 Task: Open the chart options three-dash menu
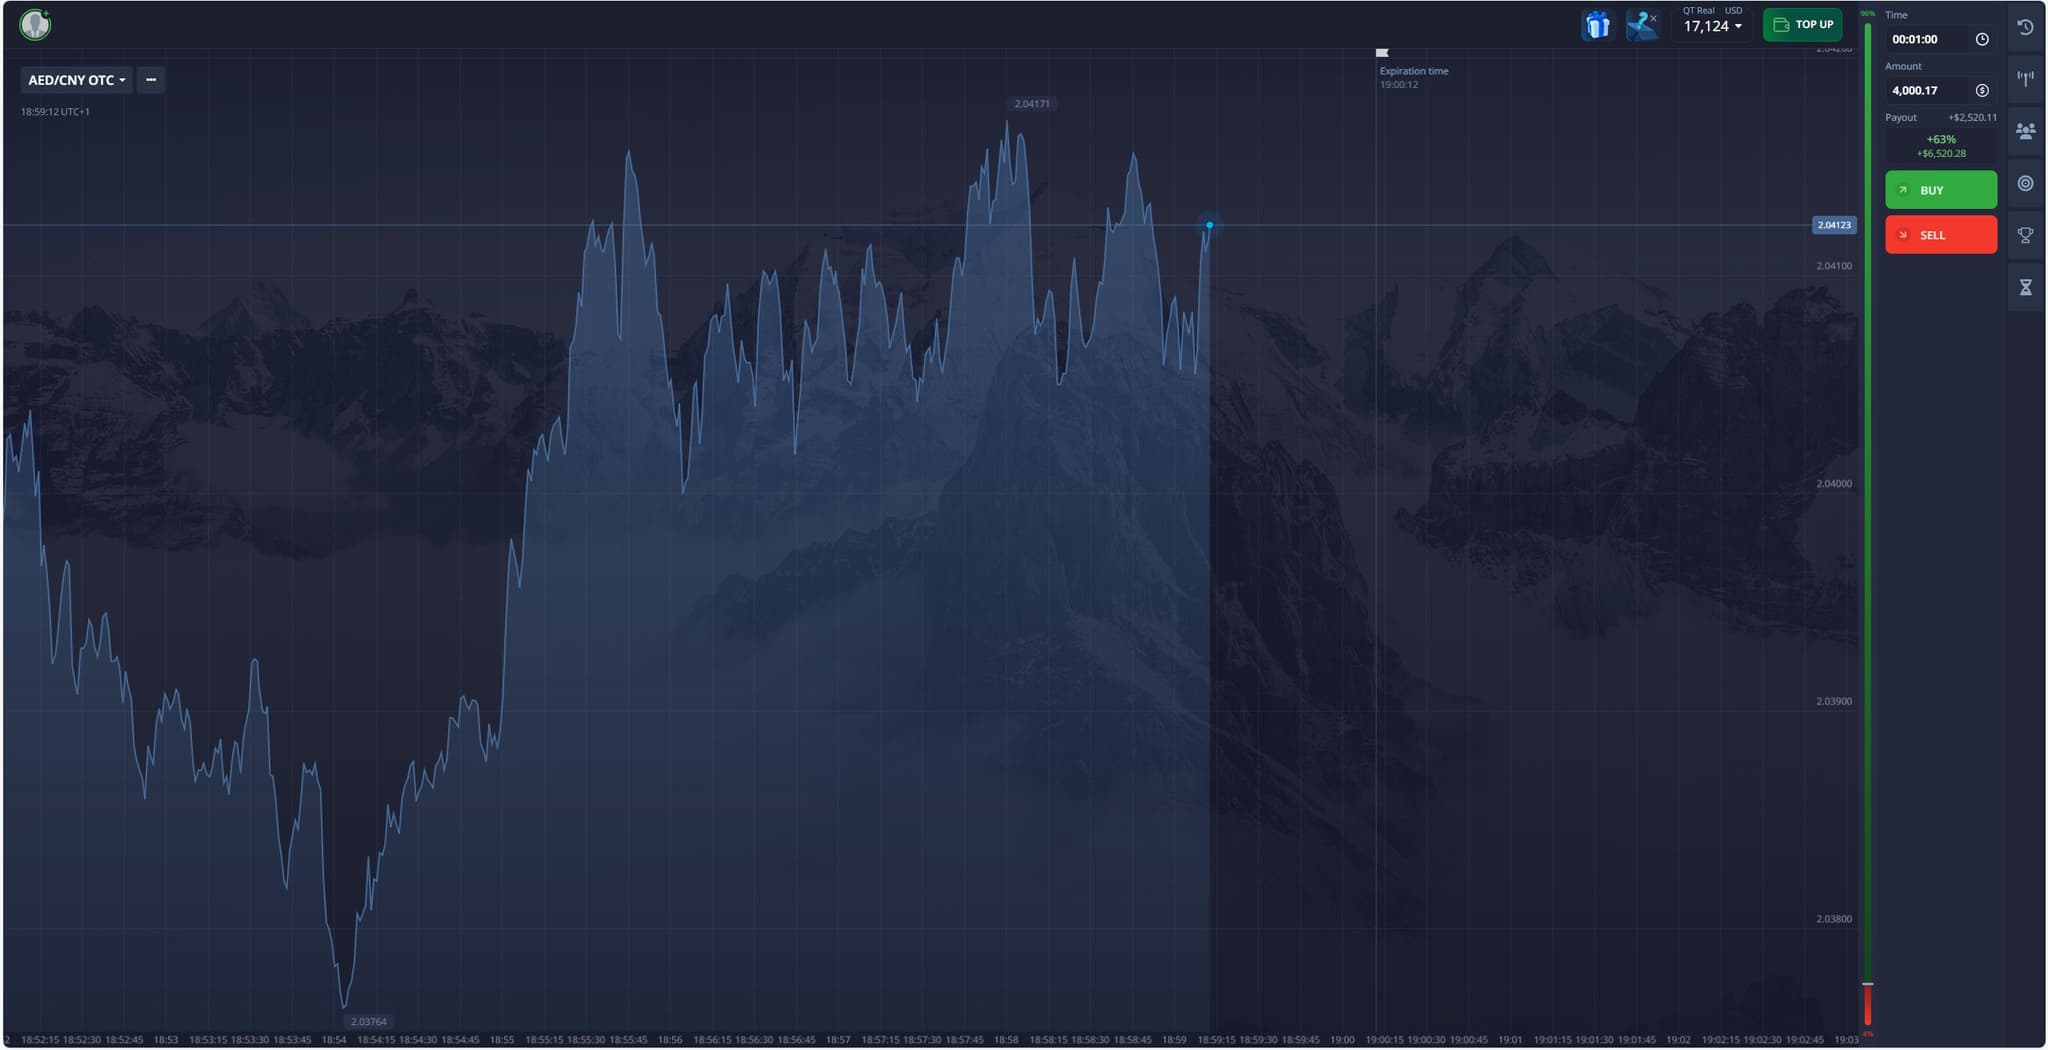pos(151,80)
